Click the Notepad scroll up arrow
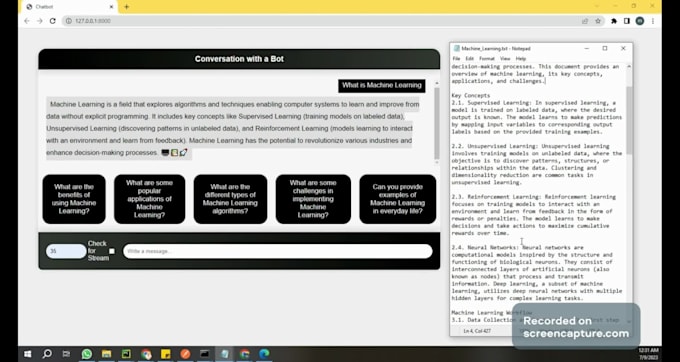 click(x=629, y=67)
